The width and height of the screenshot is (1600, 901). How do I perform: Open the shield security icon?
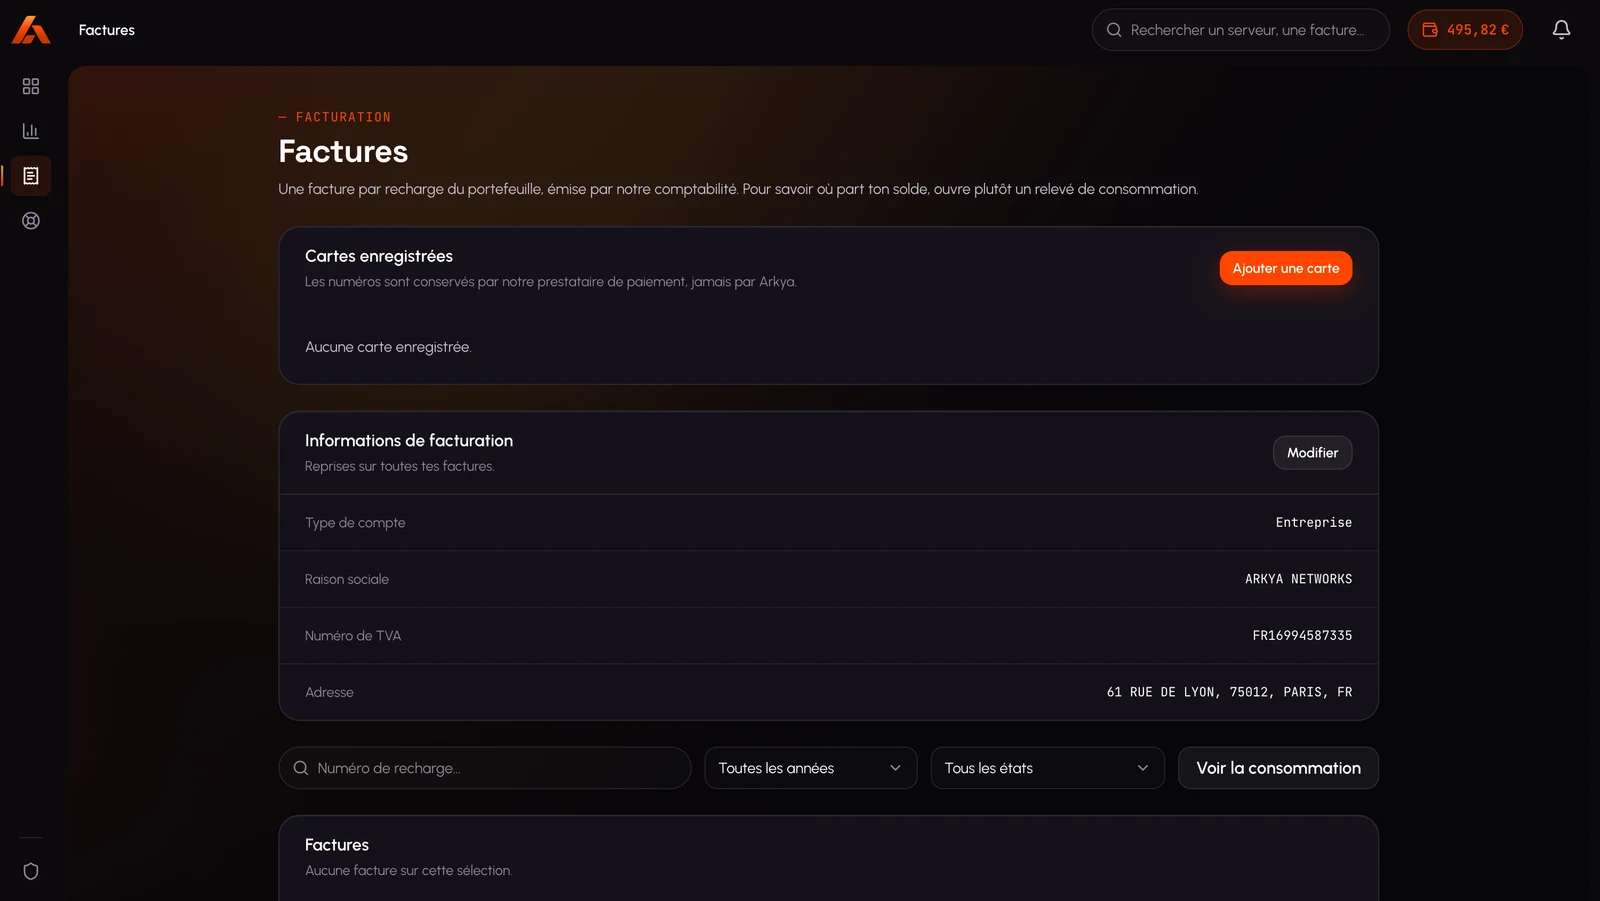(31, 871)
